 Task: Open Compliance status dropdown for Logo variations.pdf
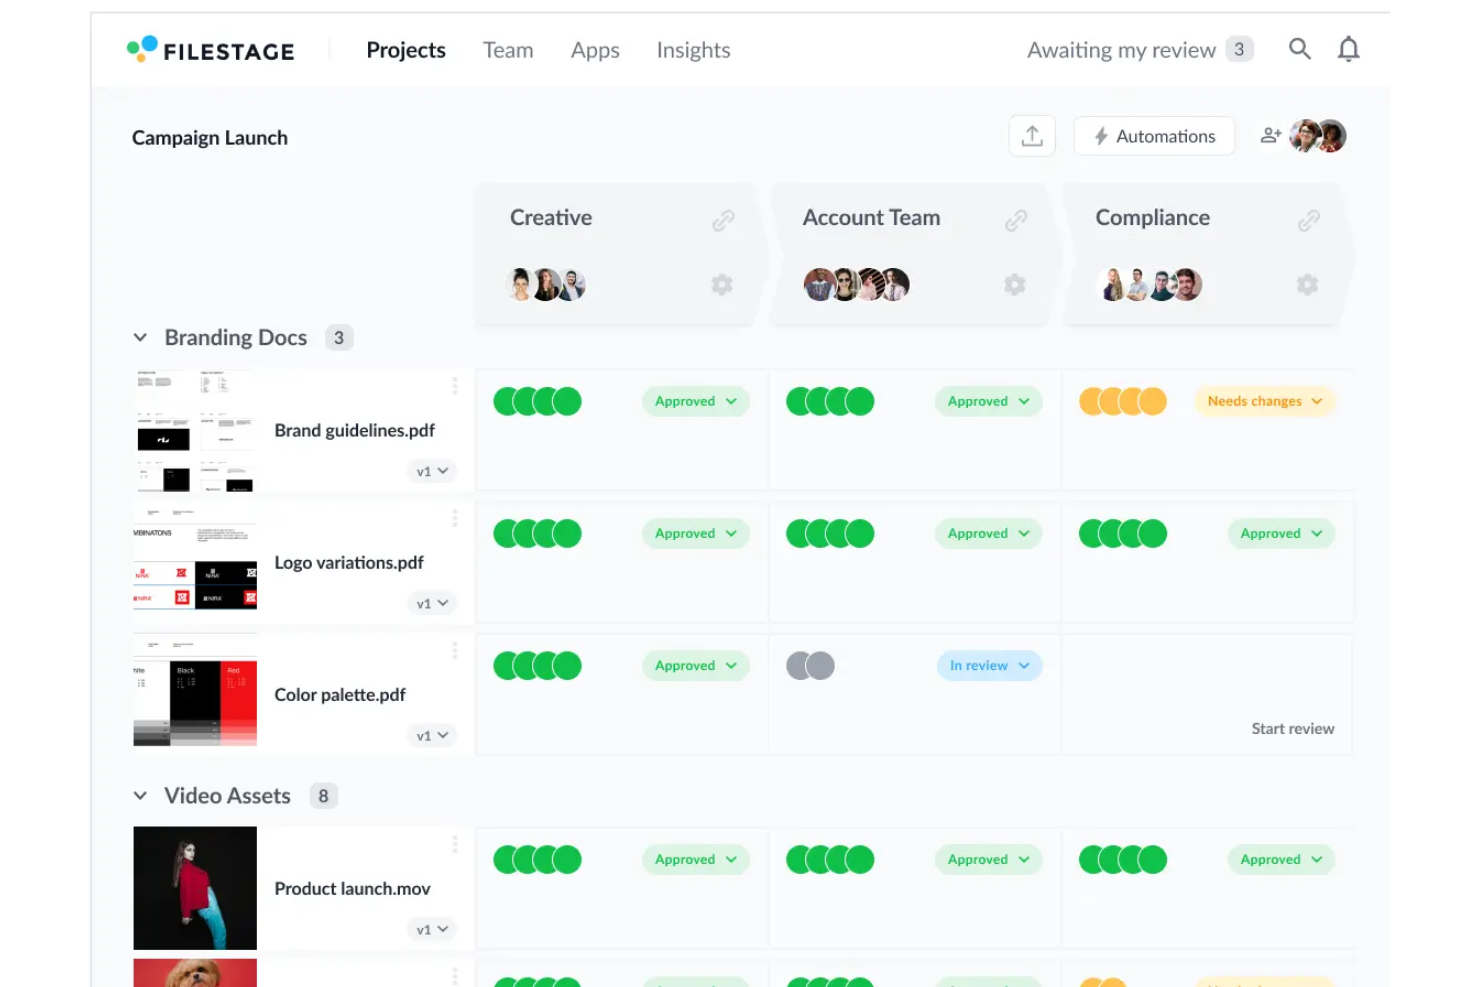pyautogui.click(x=1281, y=533)
